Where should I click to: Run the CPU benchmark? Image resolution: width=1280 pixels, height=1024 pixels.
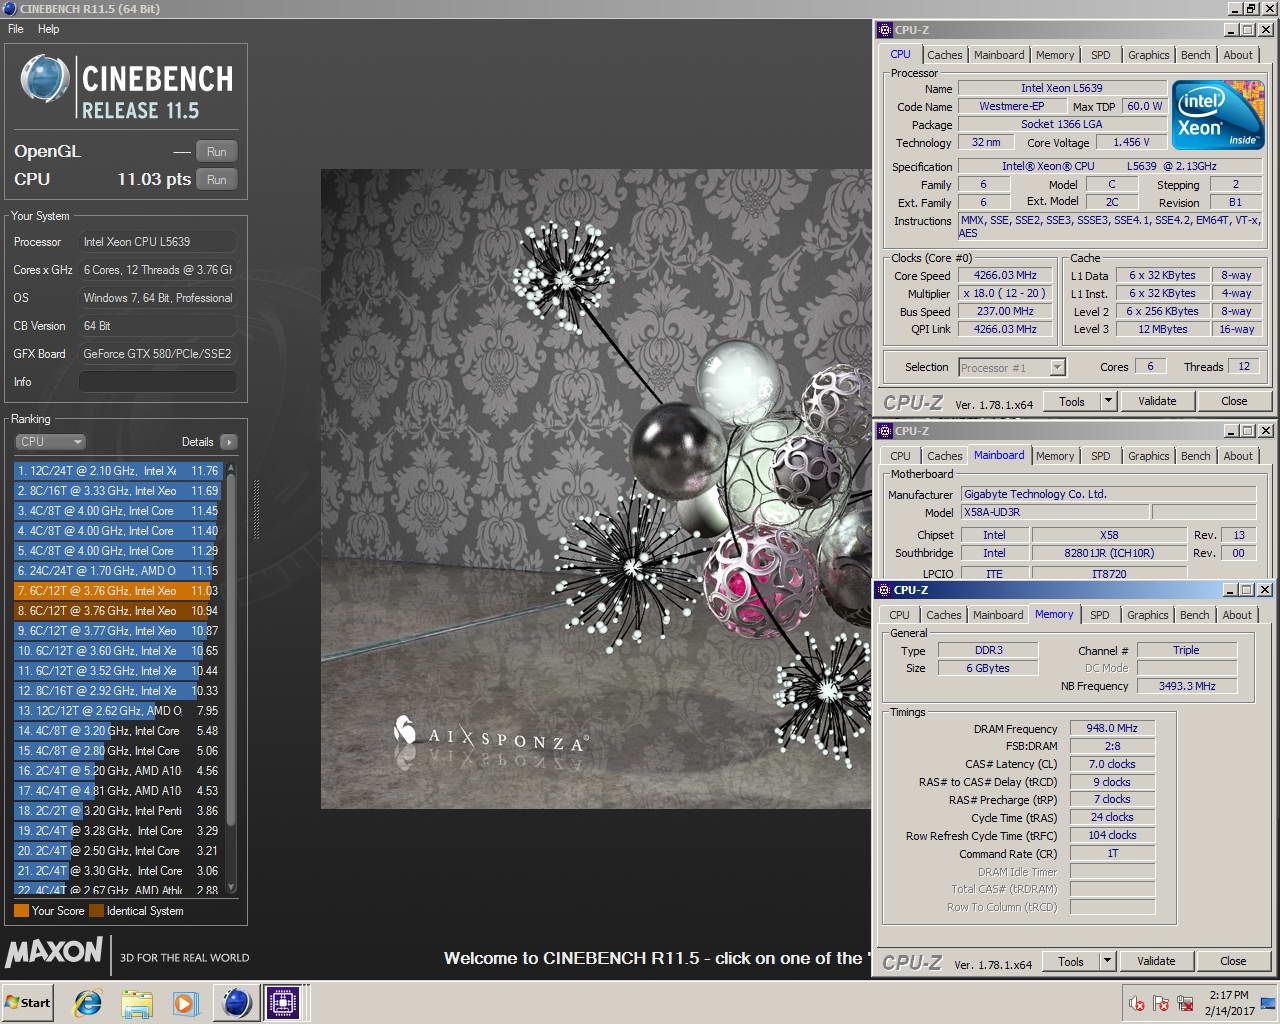216,179
